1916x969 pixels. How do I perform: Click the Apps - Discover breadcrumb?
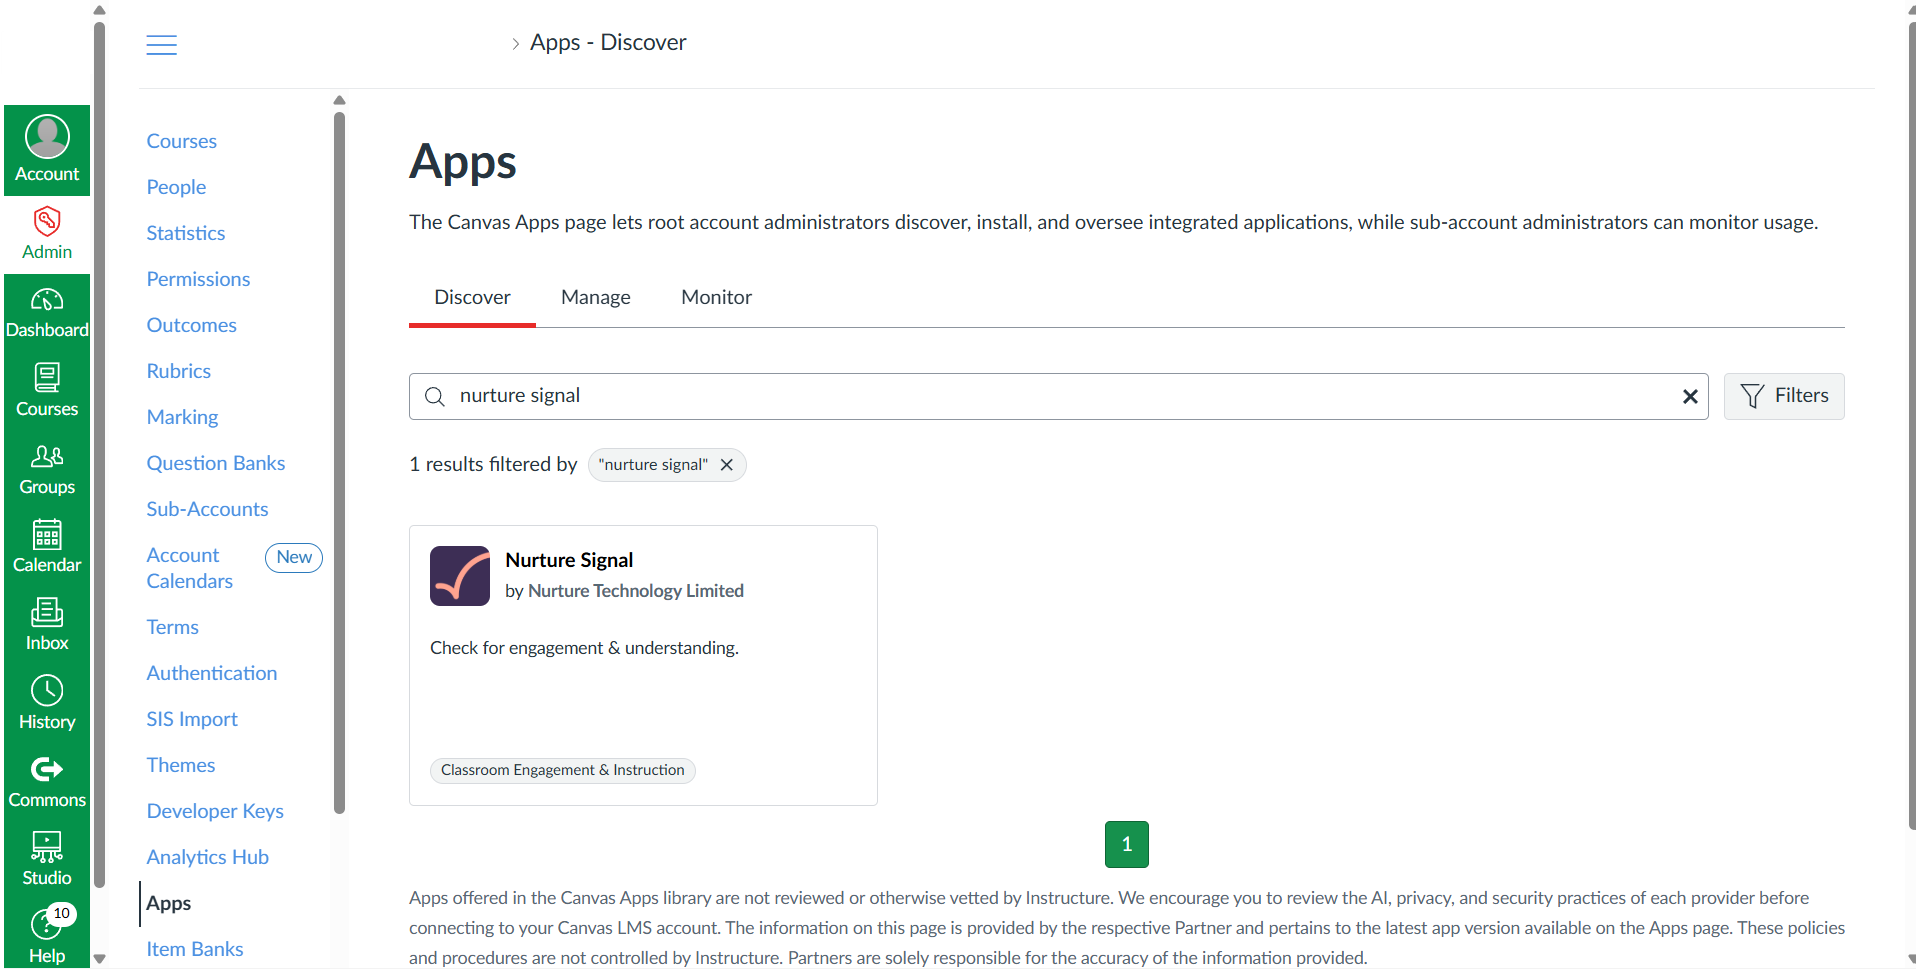608,42
